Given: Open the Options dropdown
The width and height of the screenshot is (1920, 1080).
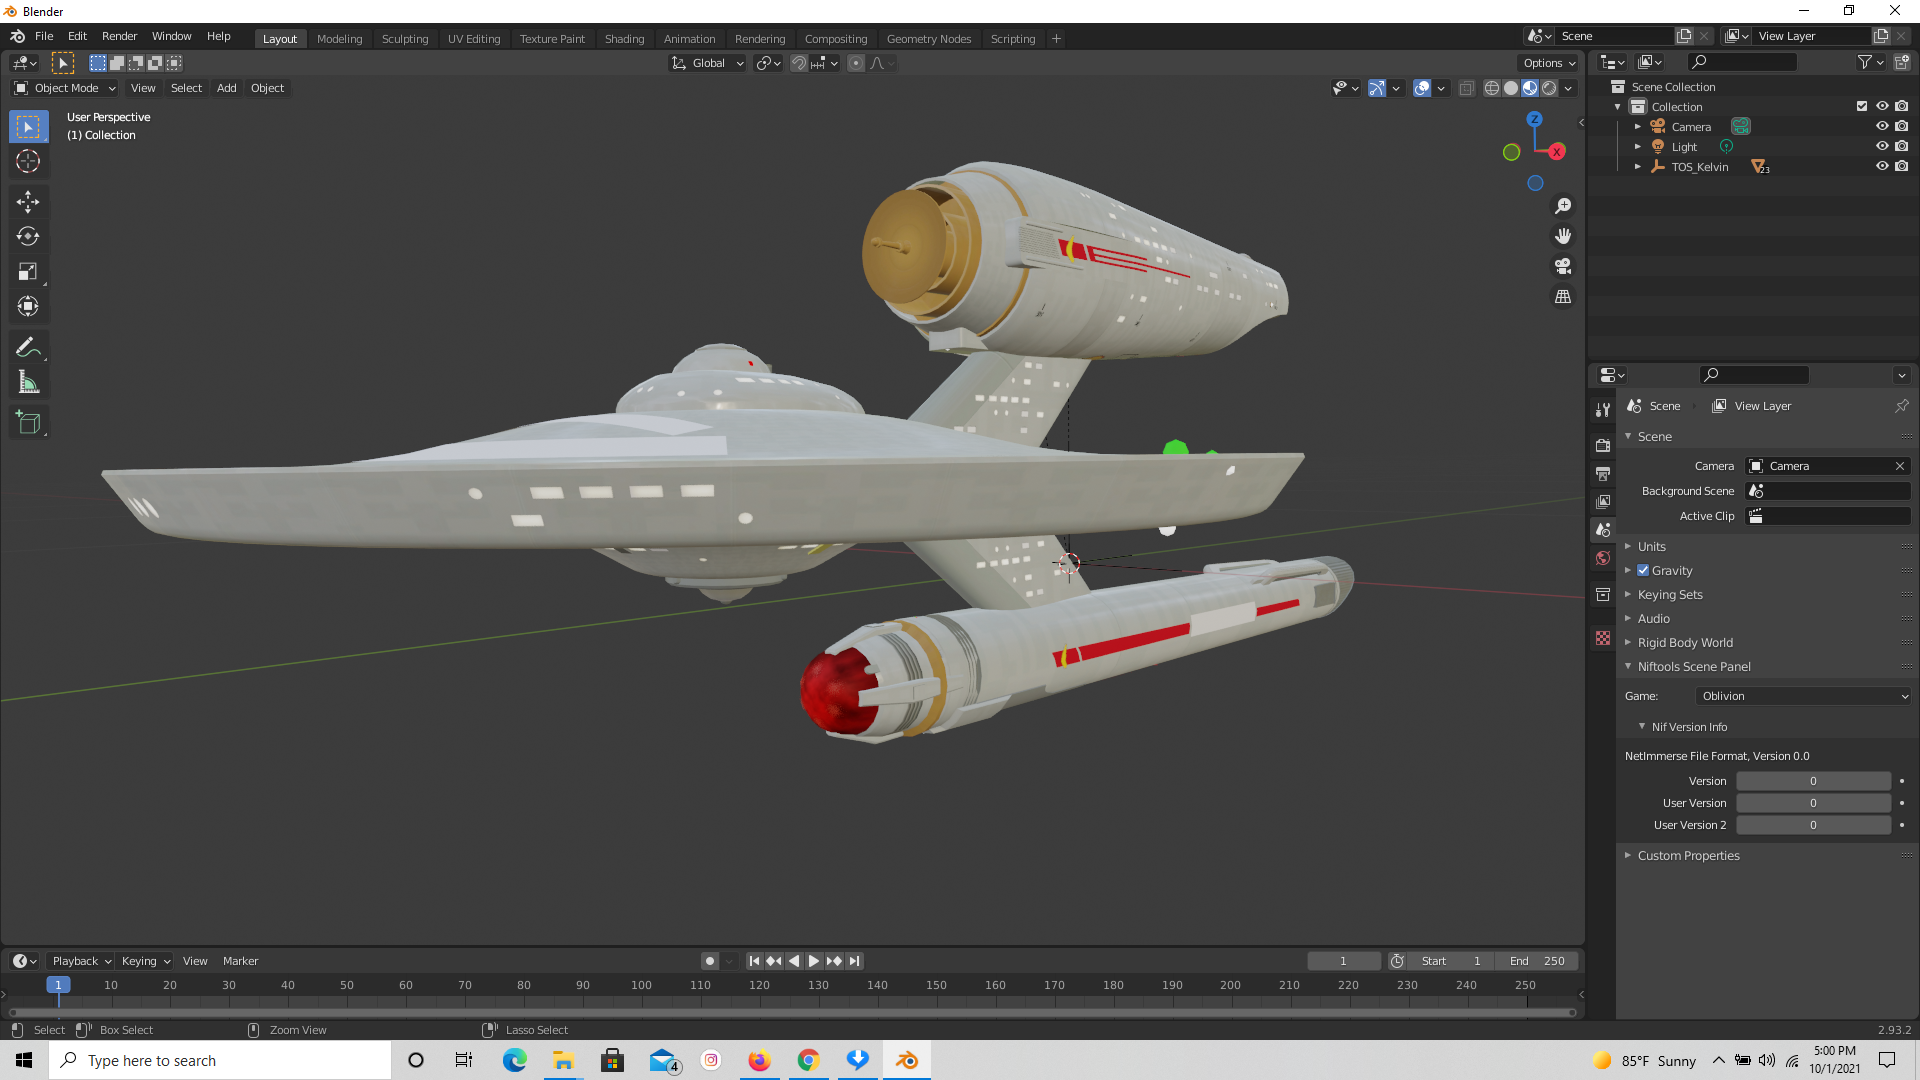Looking at the screenshot, I should pos(1548,63).
